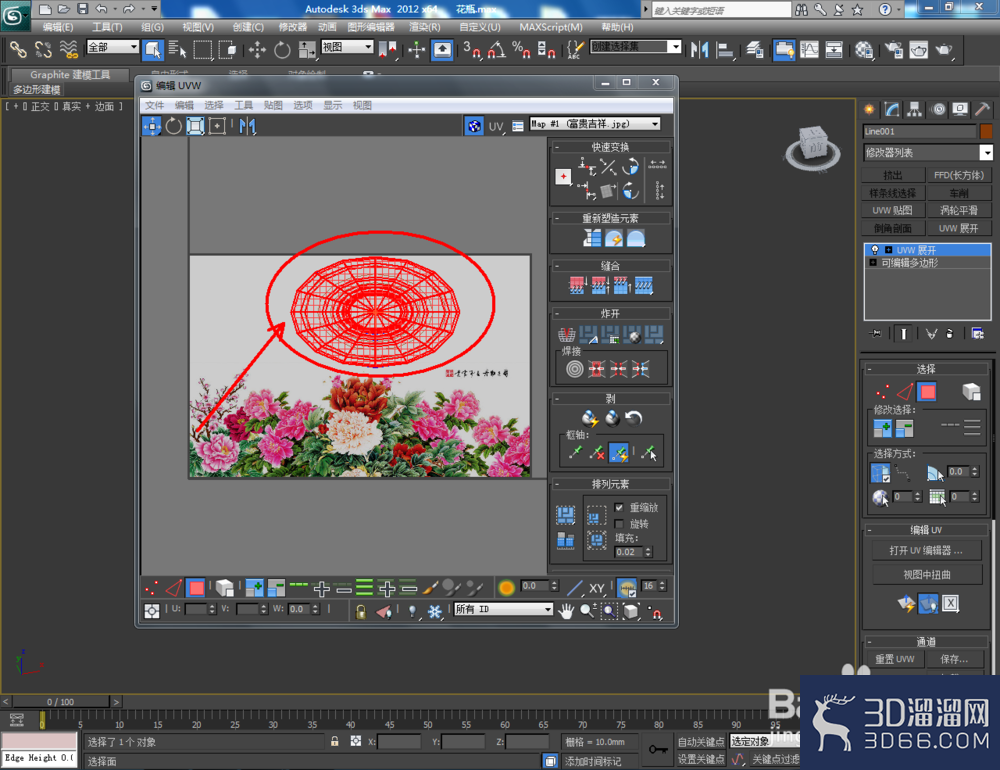Click the pack custom icon in 排列元素
Screen dimensions: 1000x770
[x=566, y=514]
